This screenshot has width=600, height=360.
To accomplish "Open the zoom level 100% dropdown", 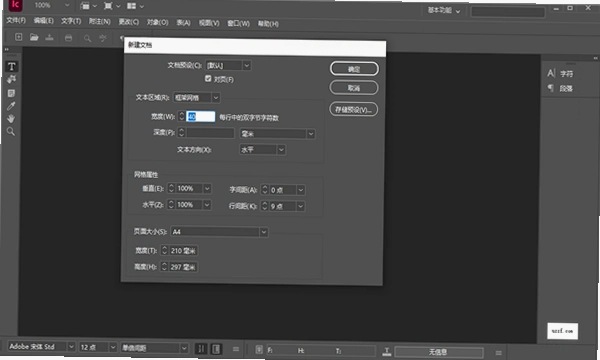I will [x=67, y=5].
